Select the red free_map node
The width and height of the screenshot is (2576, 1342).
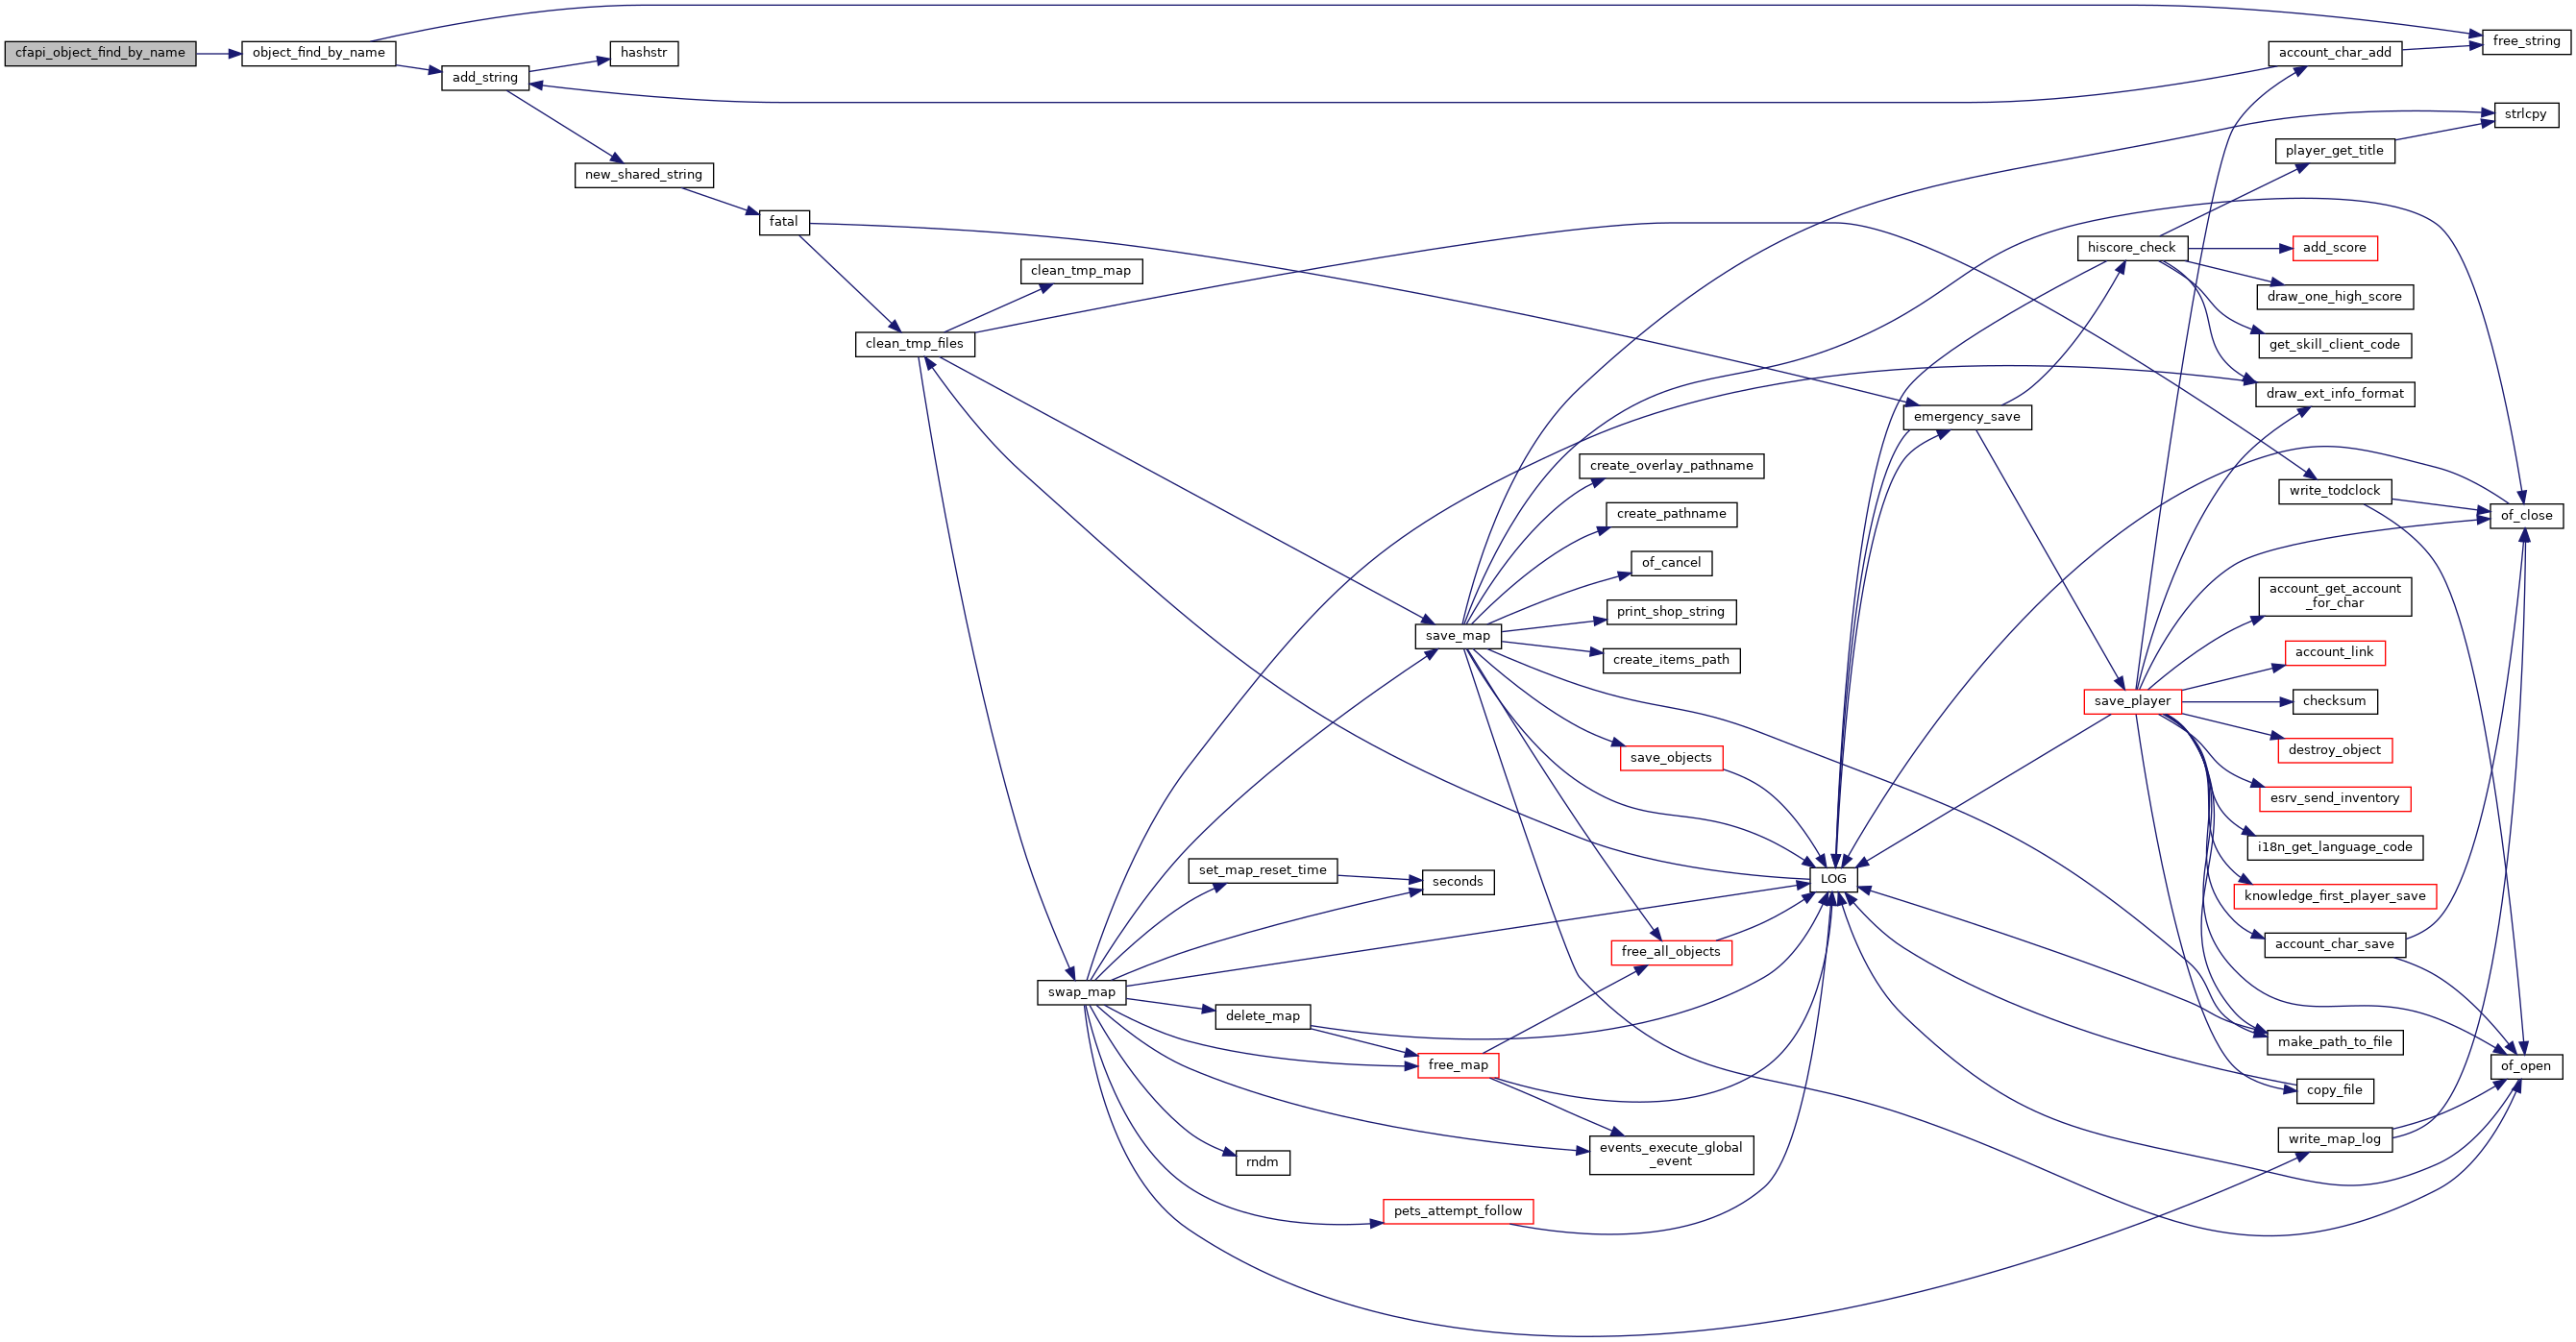[1458, 1065]
